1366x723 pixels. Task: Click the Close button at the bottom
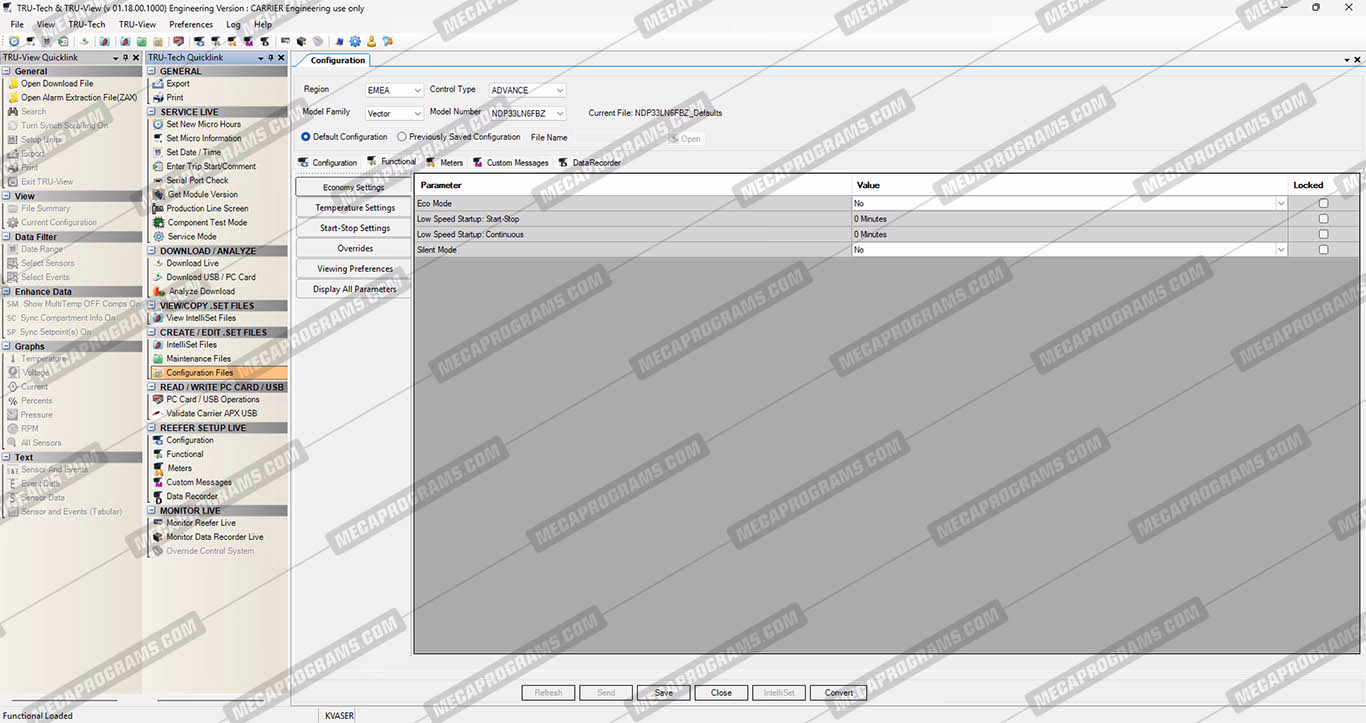point(721,692)
